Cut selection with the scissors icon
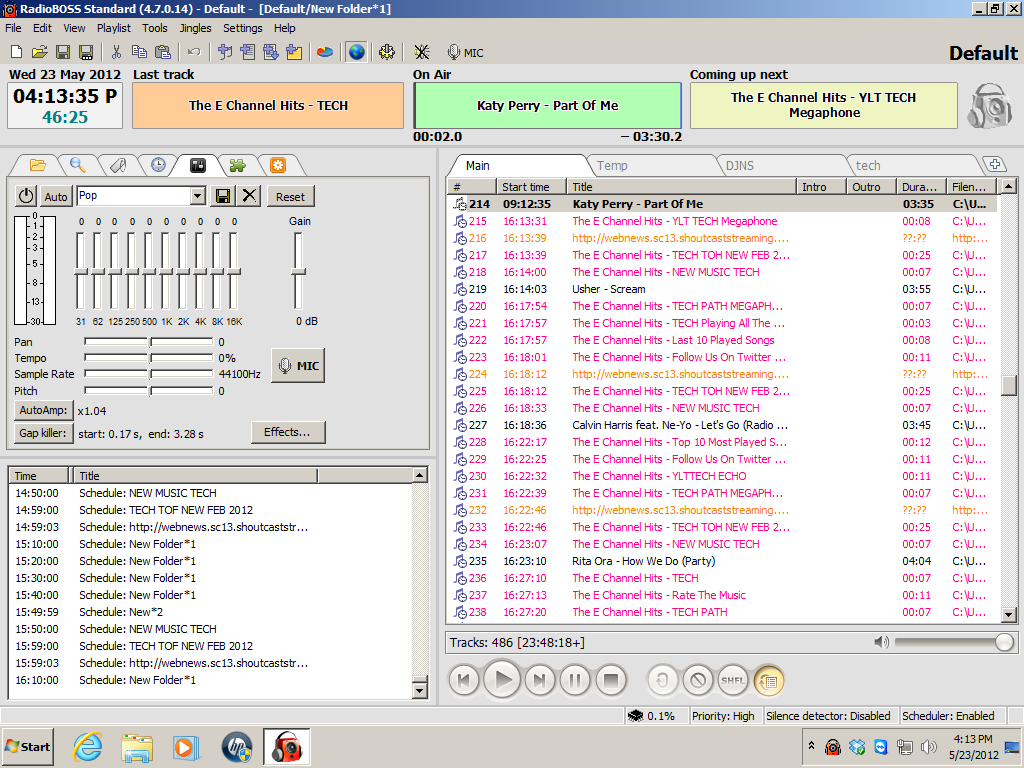Image resolution: width=1024 pixels, height=768 pixels. point(116,52)
